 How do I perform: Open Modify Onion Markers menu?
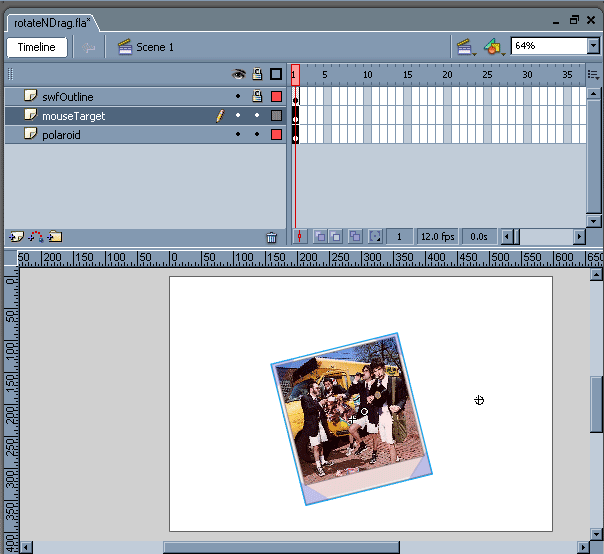pos(375,237)
